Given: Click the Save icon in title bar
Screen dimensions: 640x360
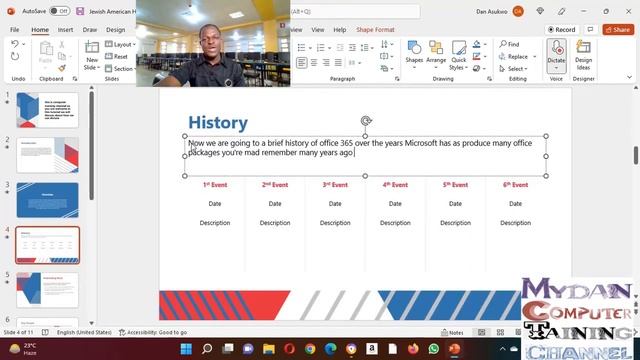Looking at the screenshot, I should (x=80, y=11).
